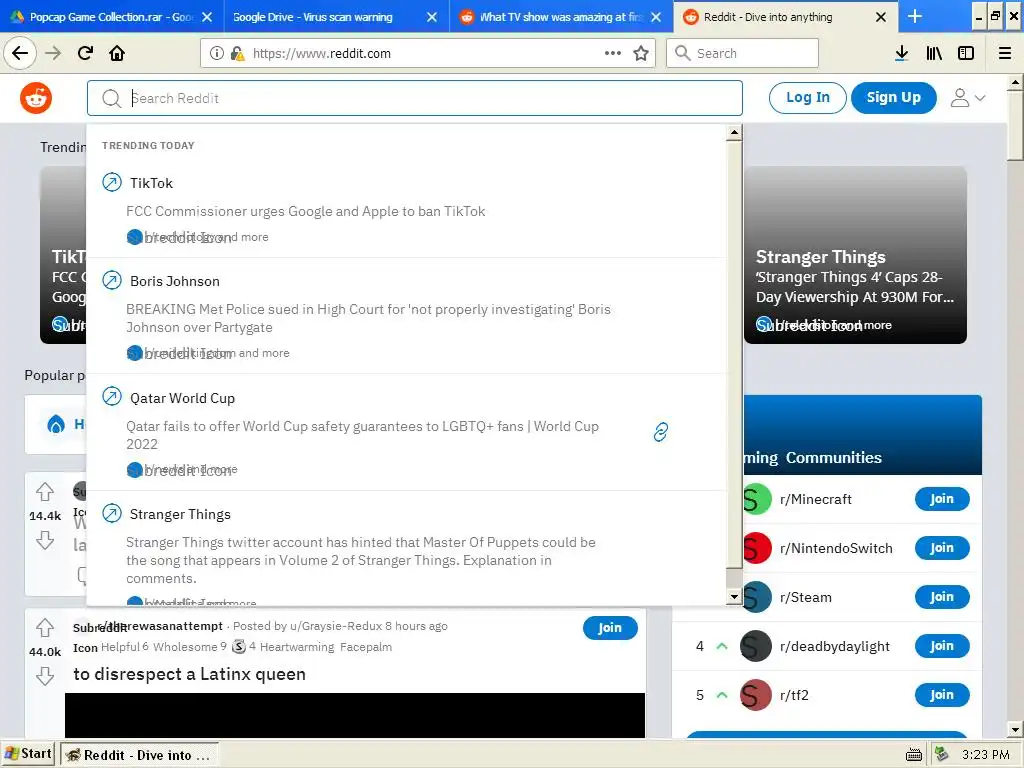Click the keyboard icon in system tray

(914, 755)
